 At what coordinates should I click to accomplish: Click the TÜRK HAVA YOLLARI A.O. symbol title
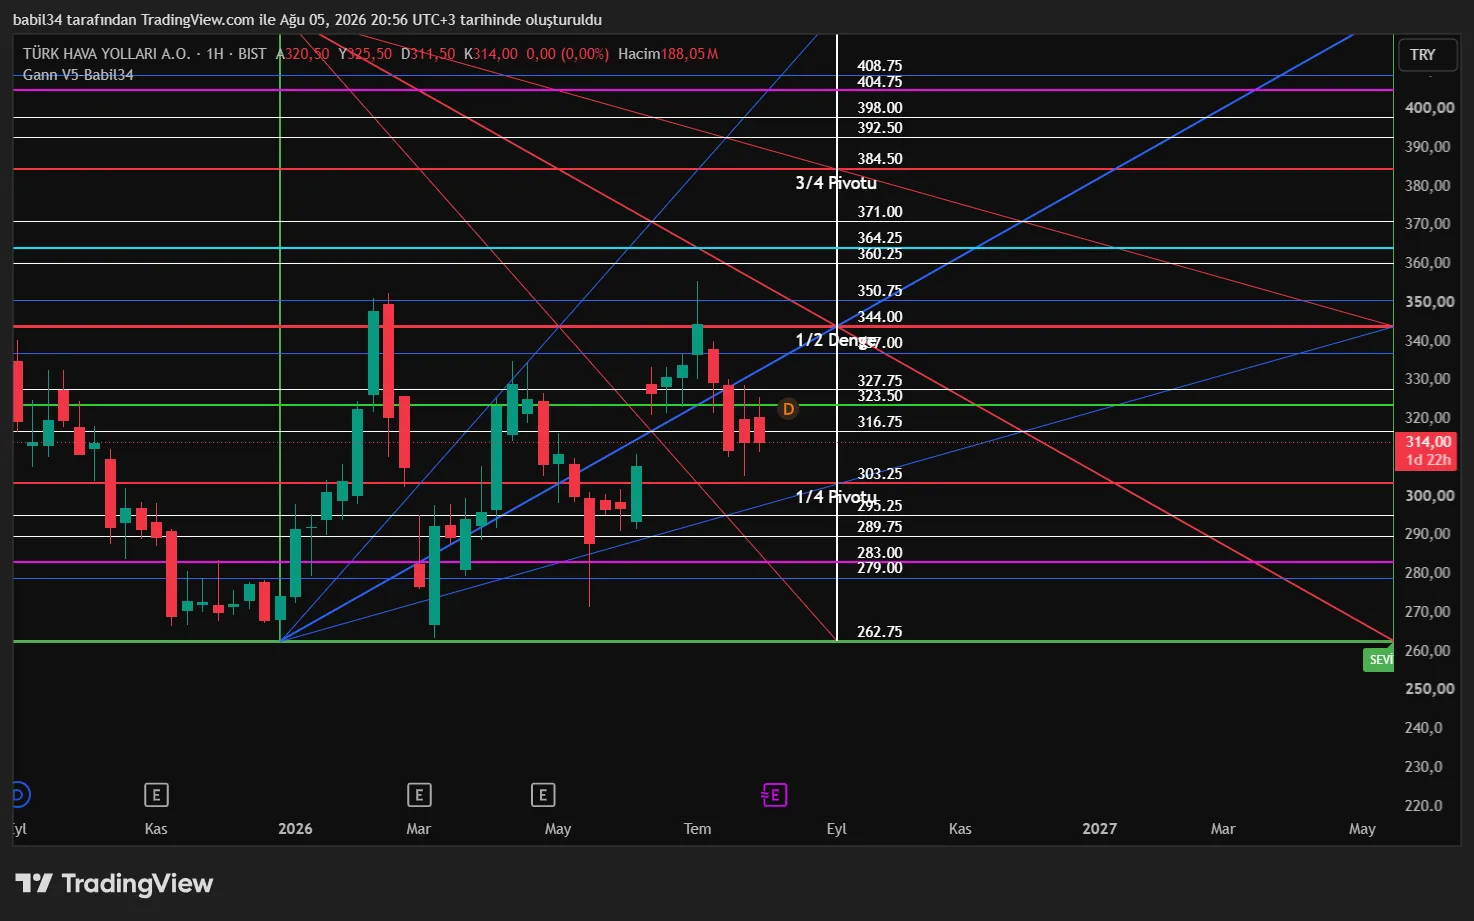pyautogui.click(x=106, y=54)
